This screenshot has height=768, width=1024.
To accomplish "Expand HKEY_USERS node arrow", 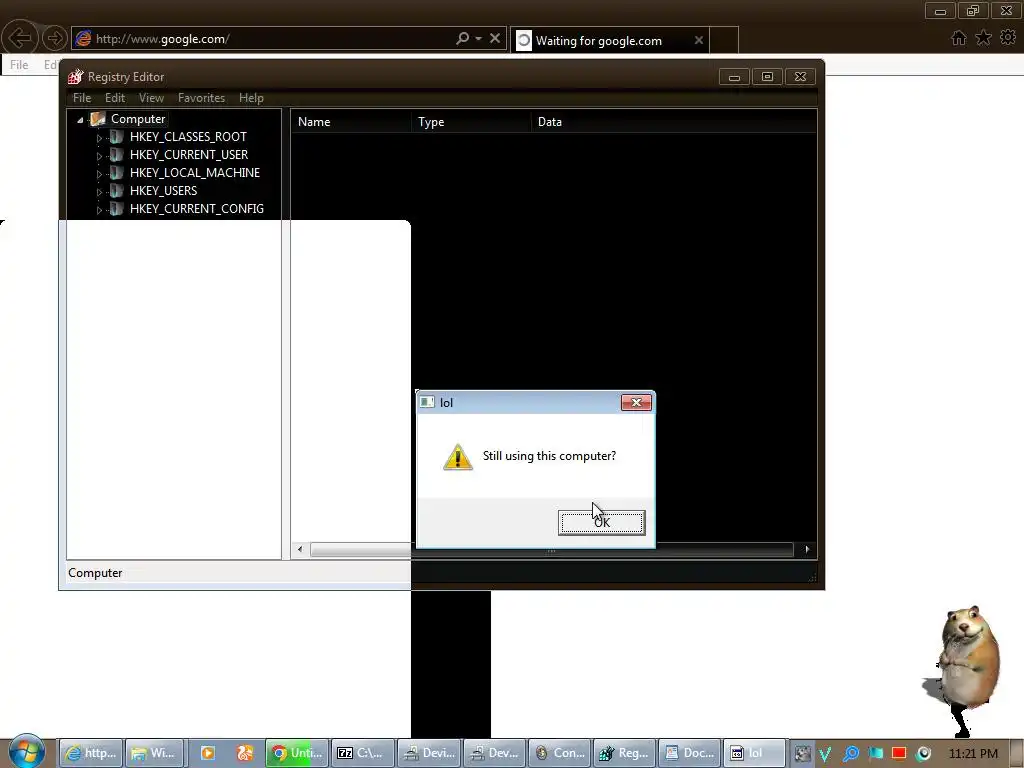I will [99, 192].
